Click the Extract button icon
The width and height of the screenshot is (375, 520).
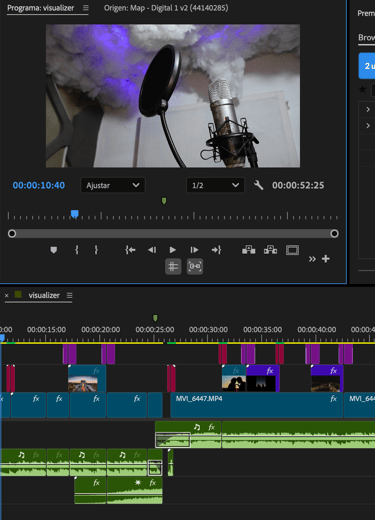pos(270,250)
